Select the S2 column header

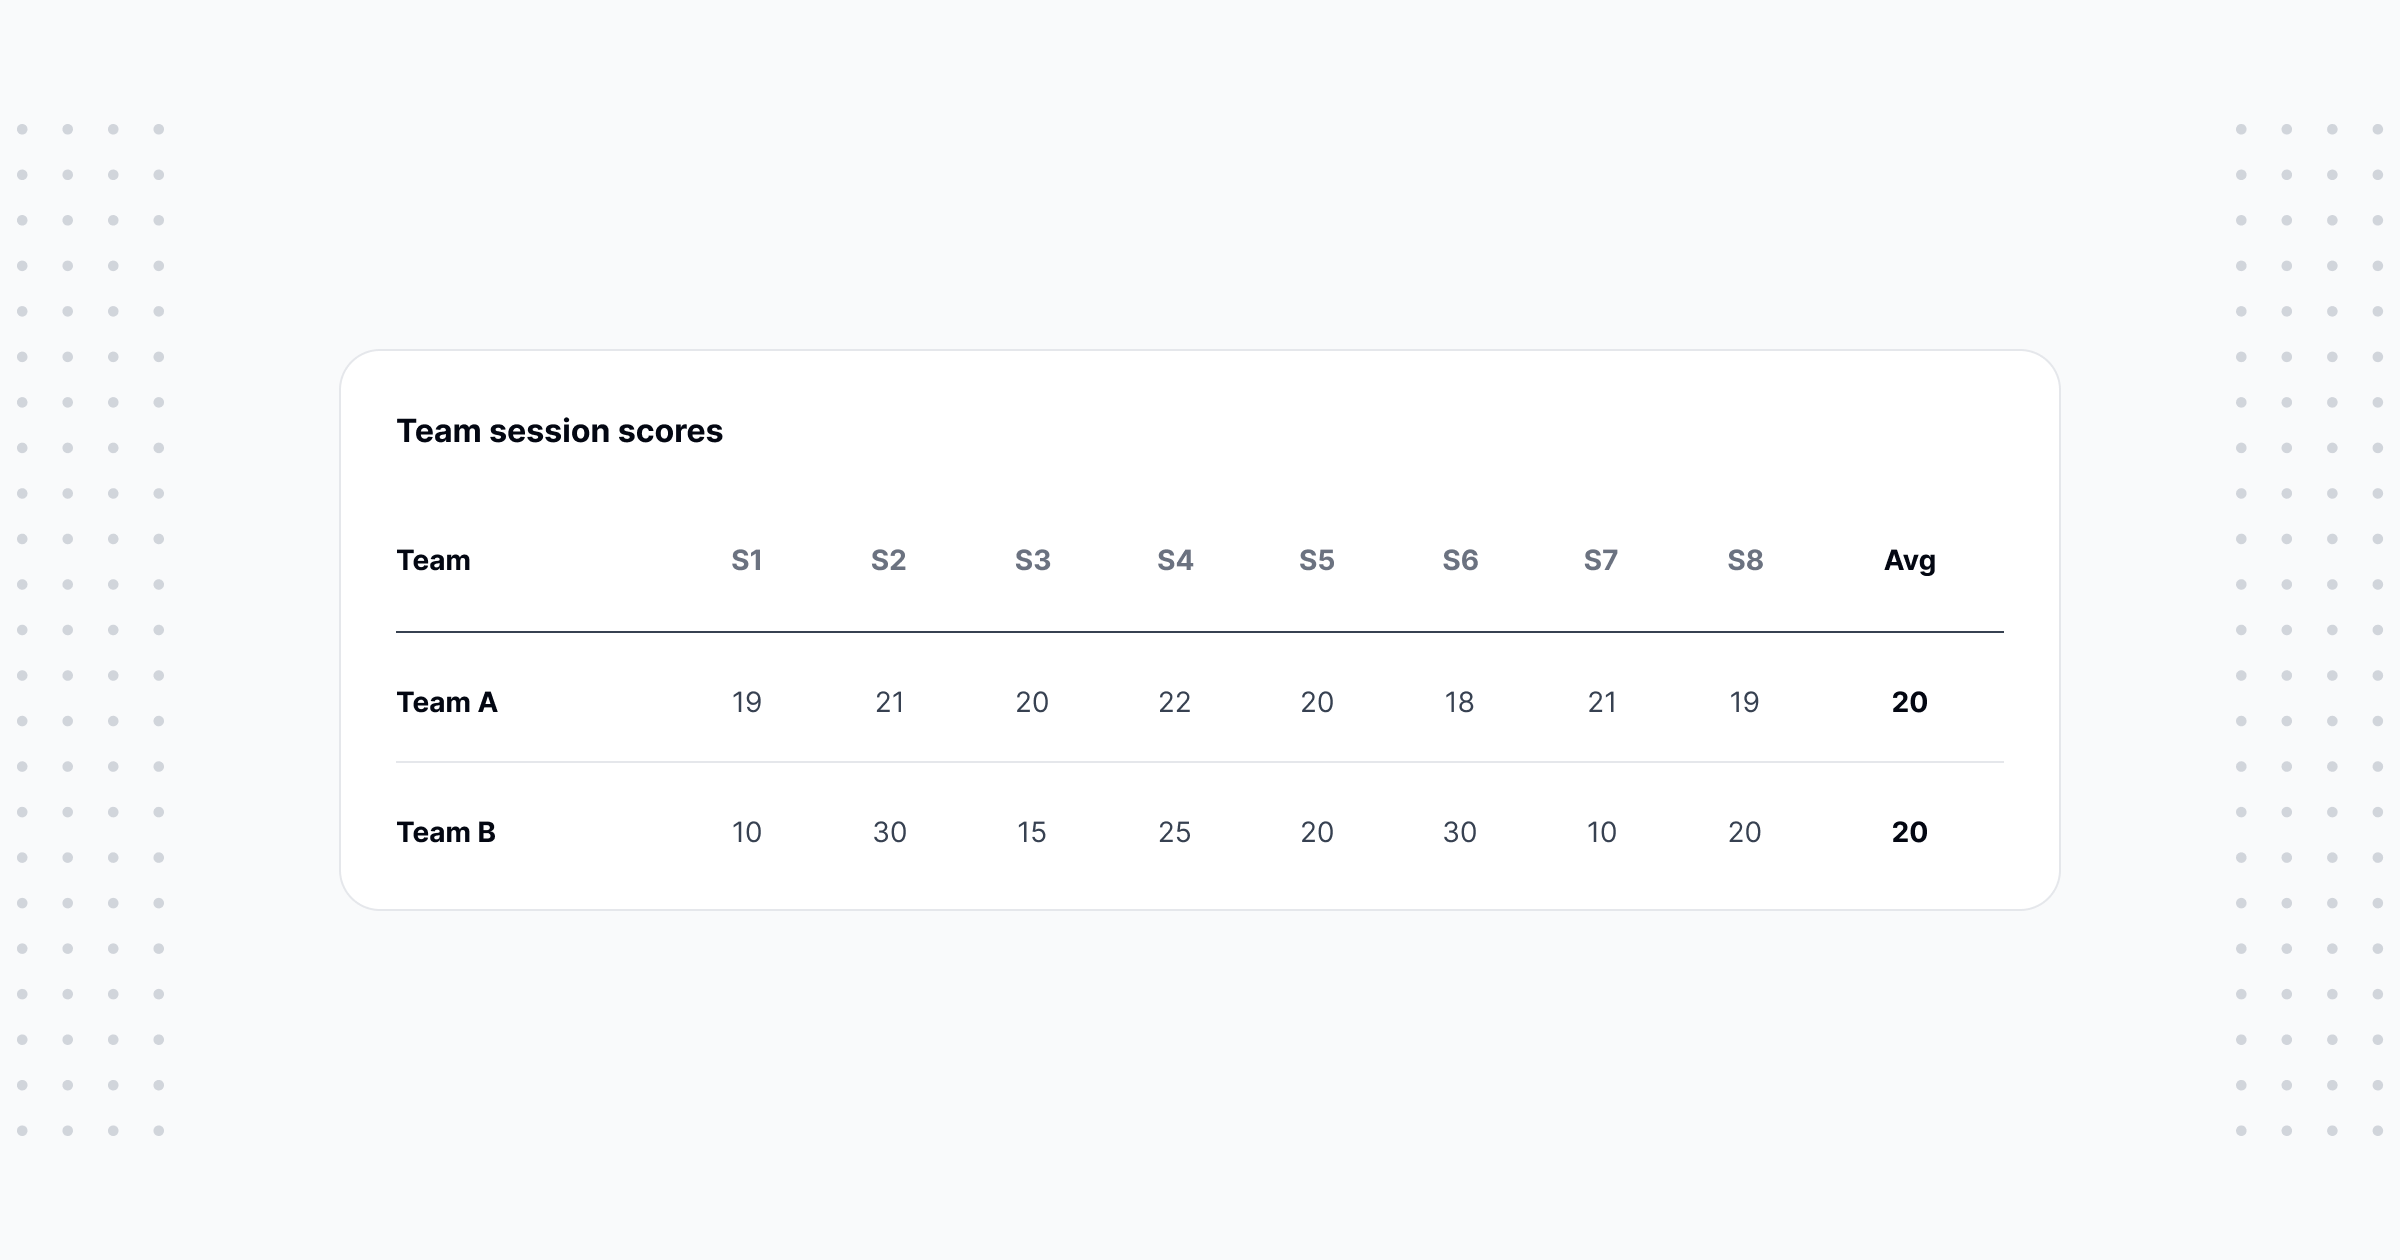(x=889, y=560)
